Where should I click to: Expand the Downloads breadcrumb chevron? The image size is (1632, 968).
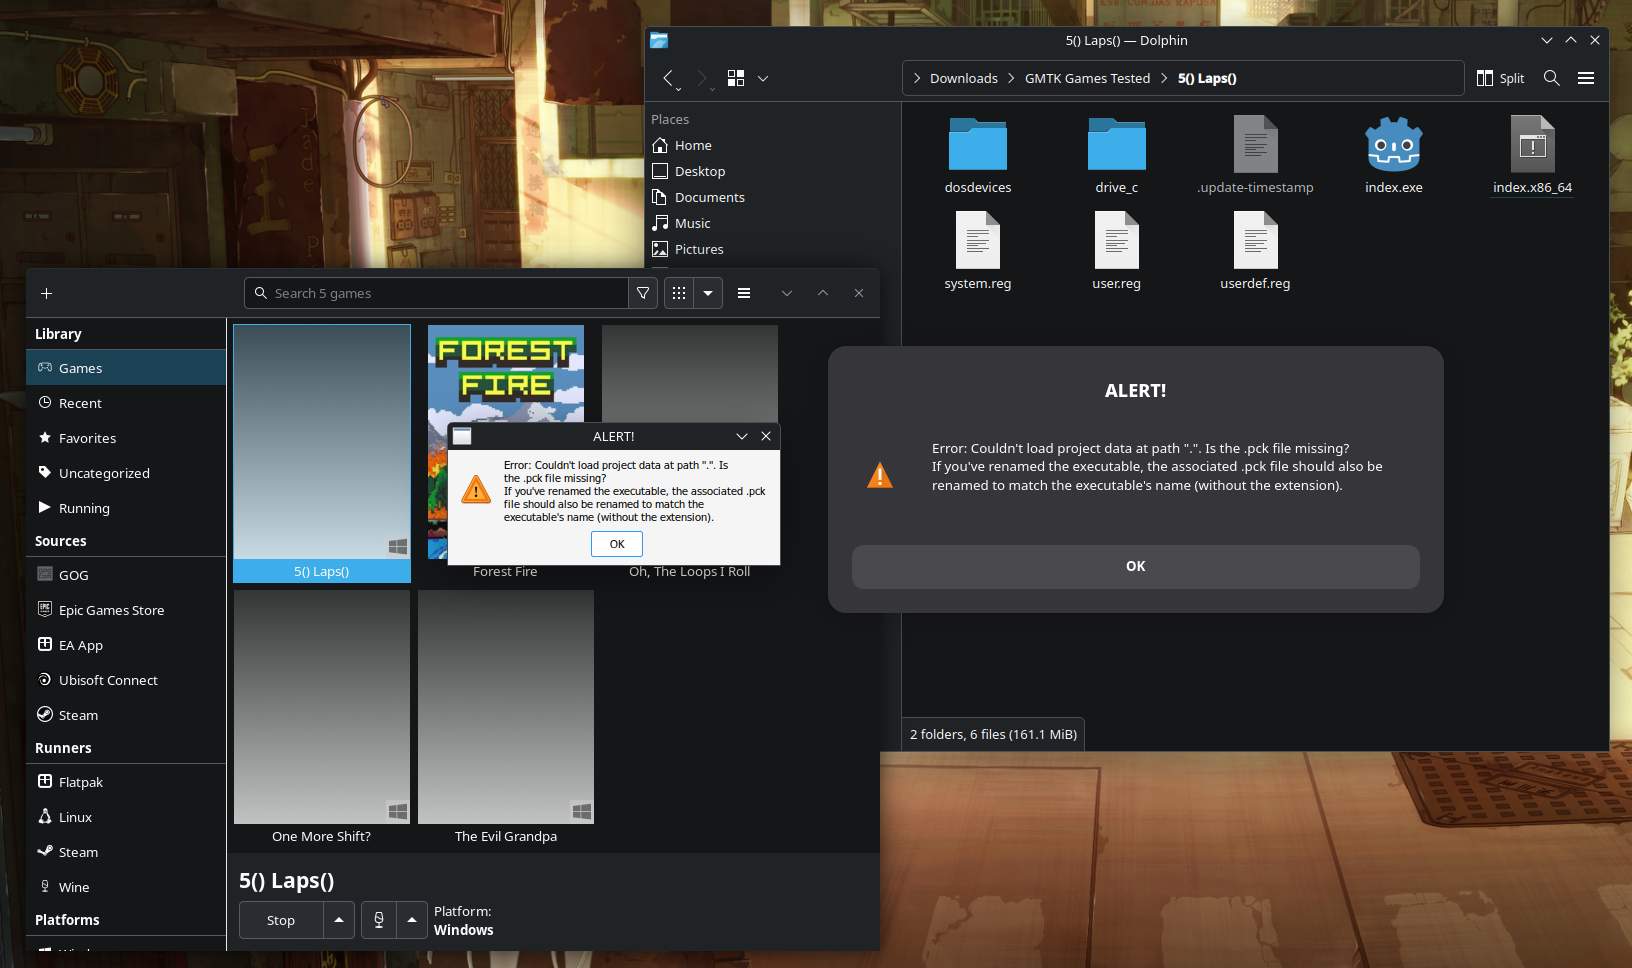[1011, 78]
